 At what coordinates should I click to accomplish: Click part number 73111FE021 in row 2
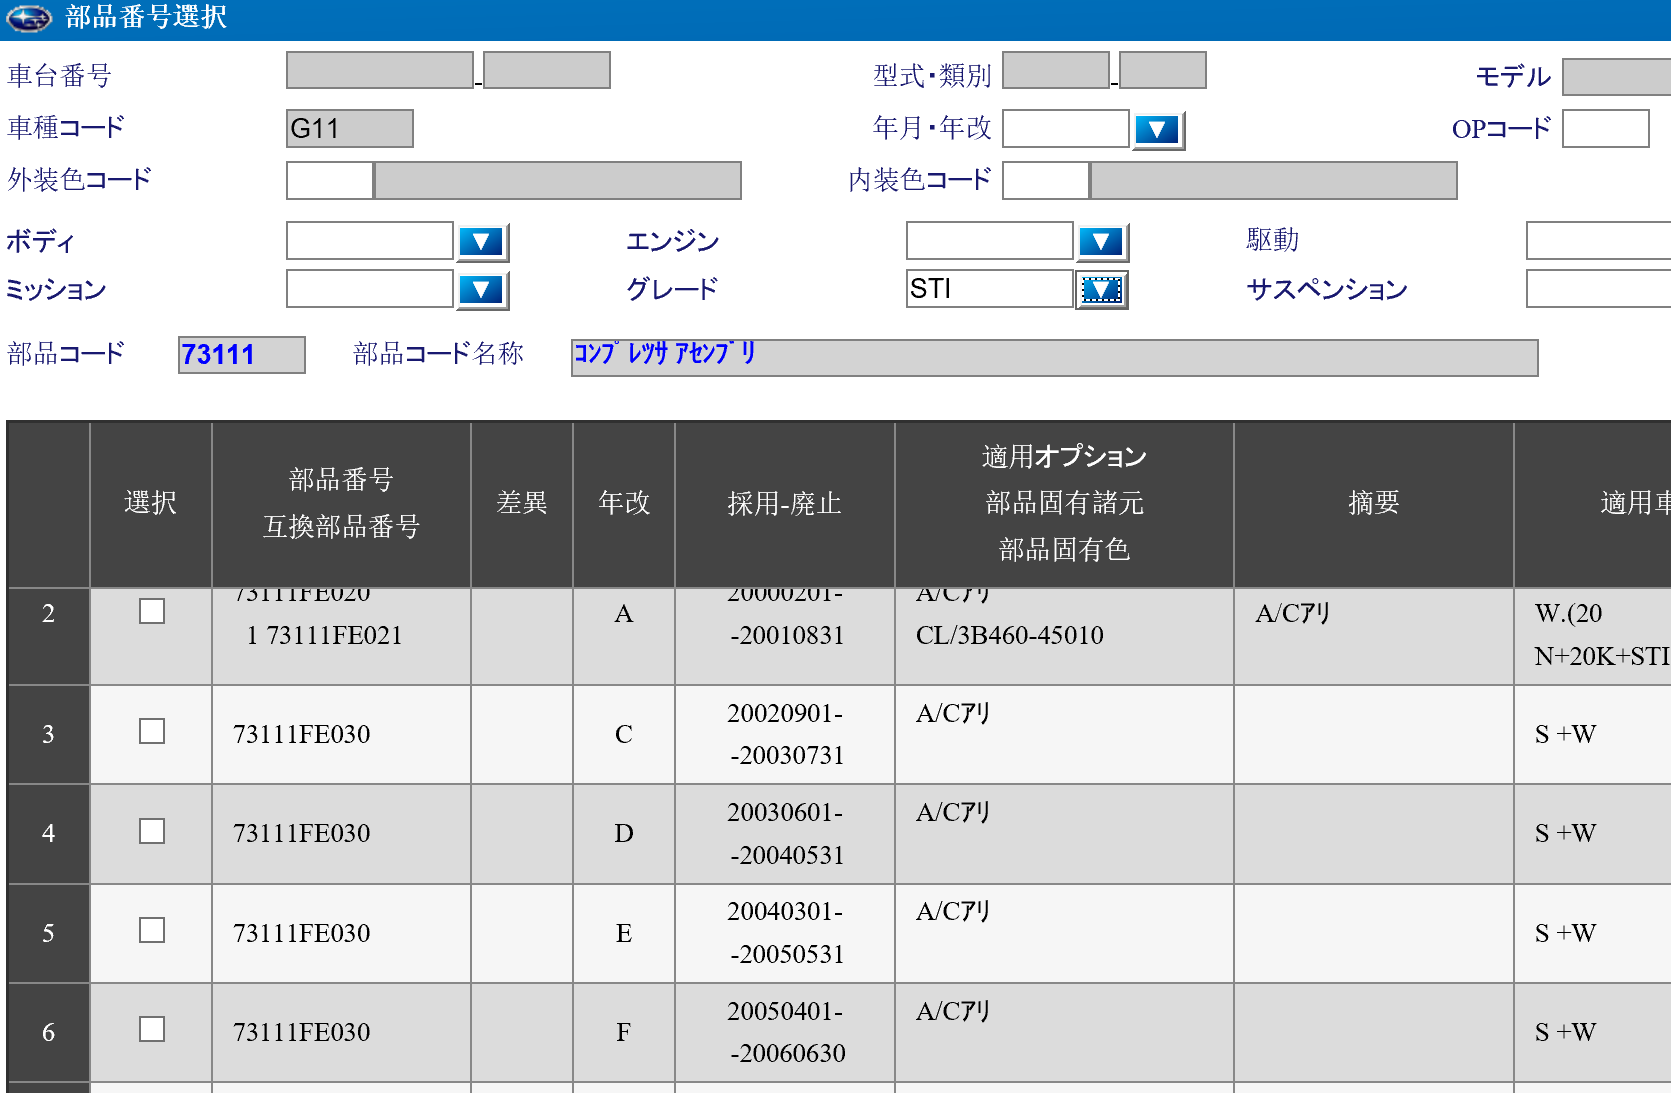pos(334,636)
